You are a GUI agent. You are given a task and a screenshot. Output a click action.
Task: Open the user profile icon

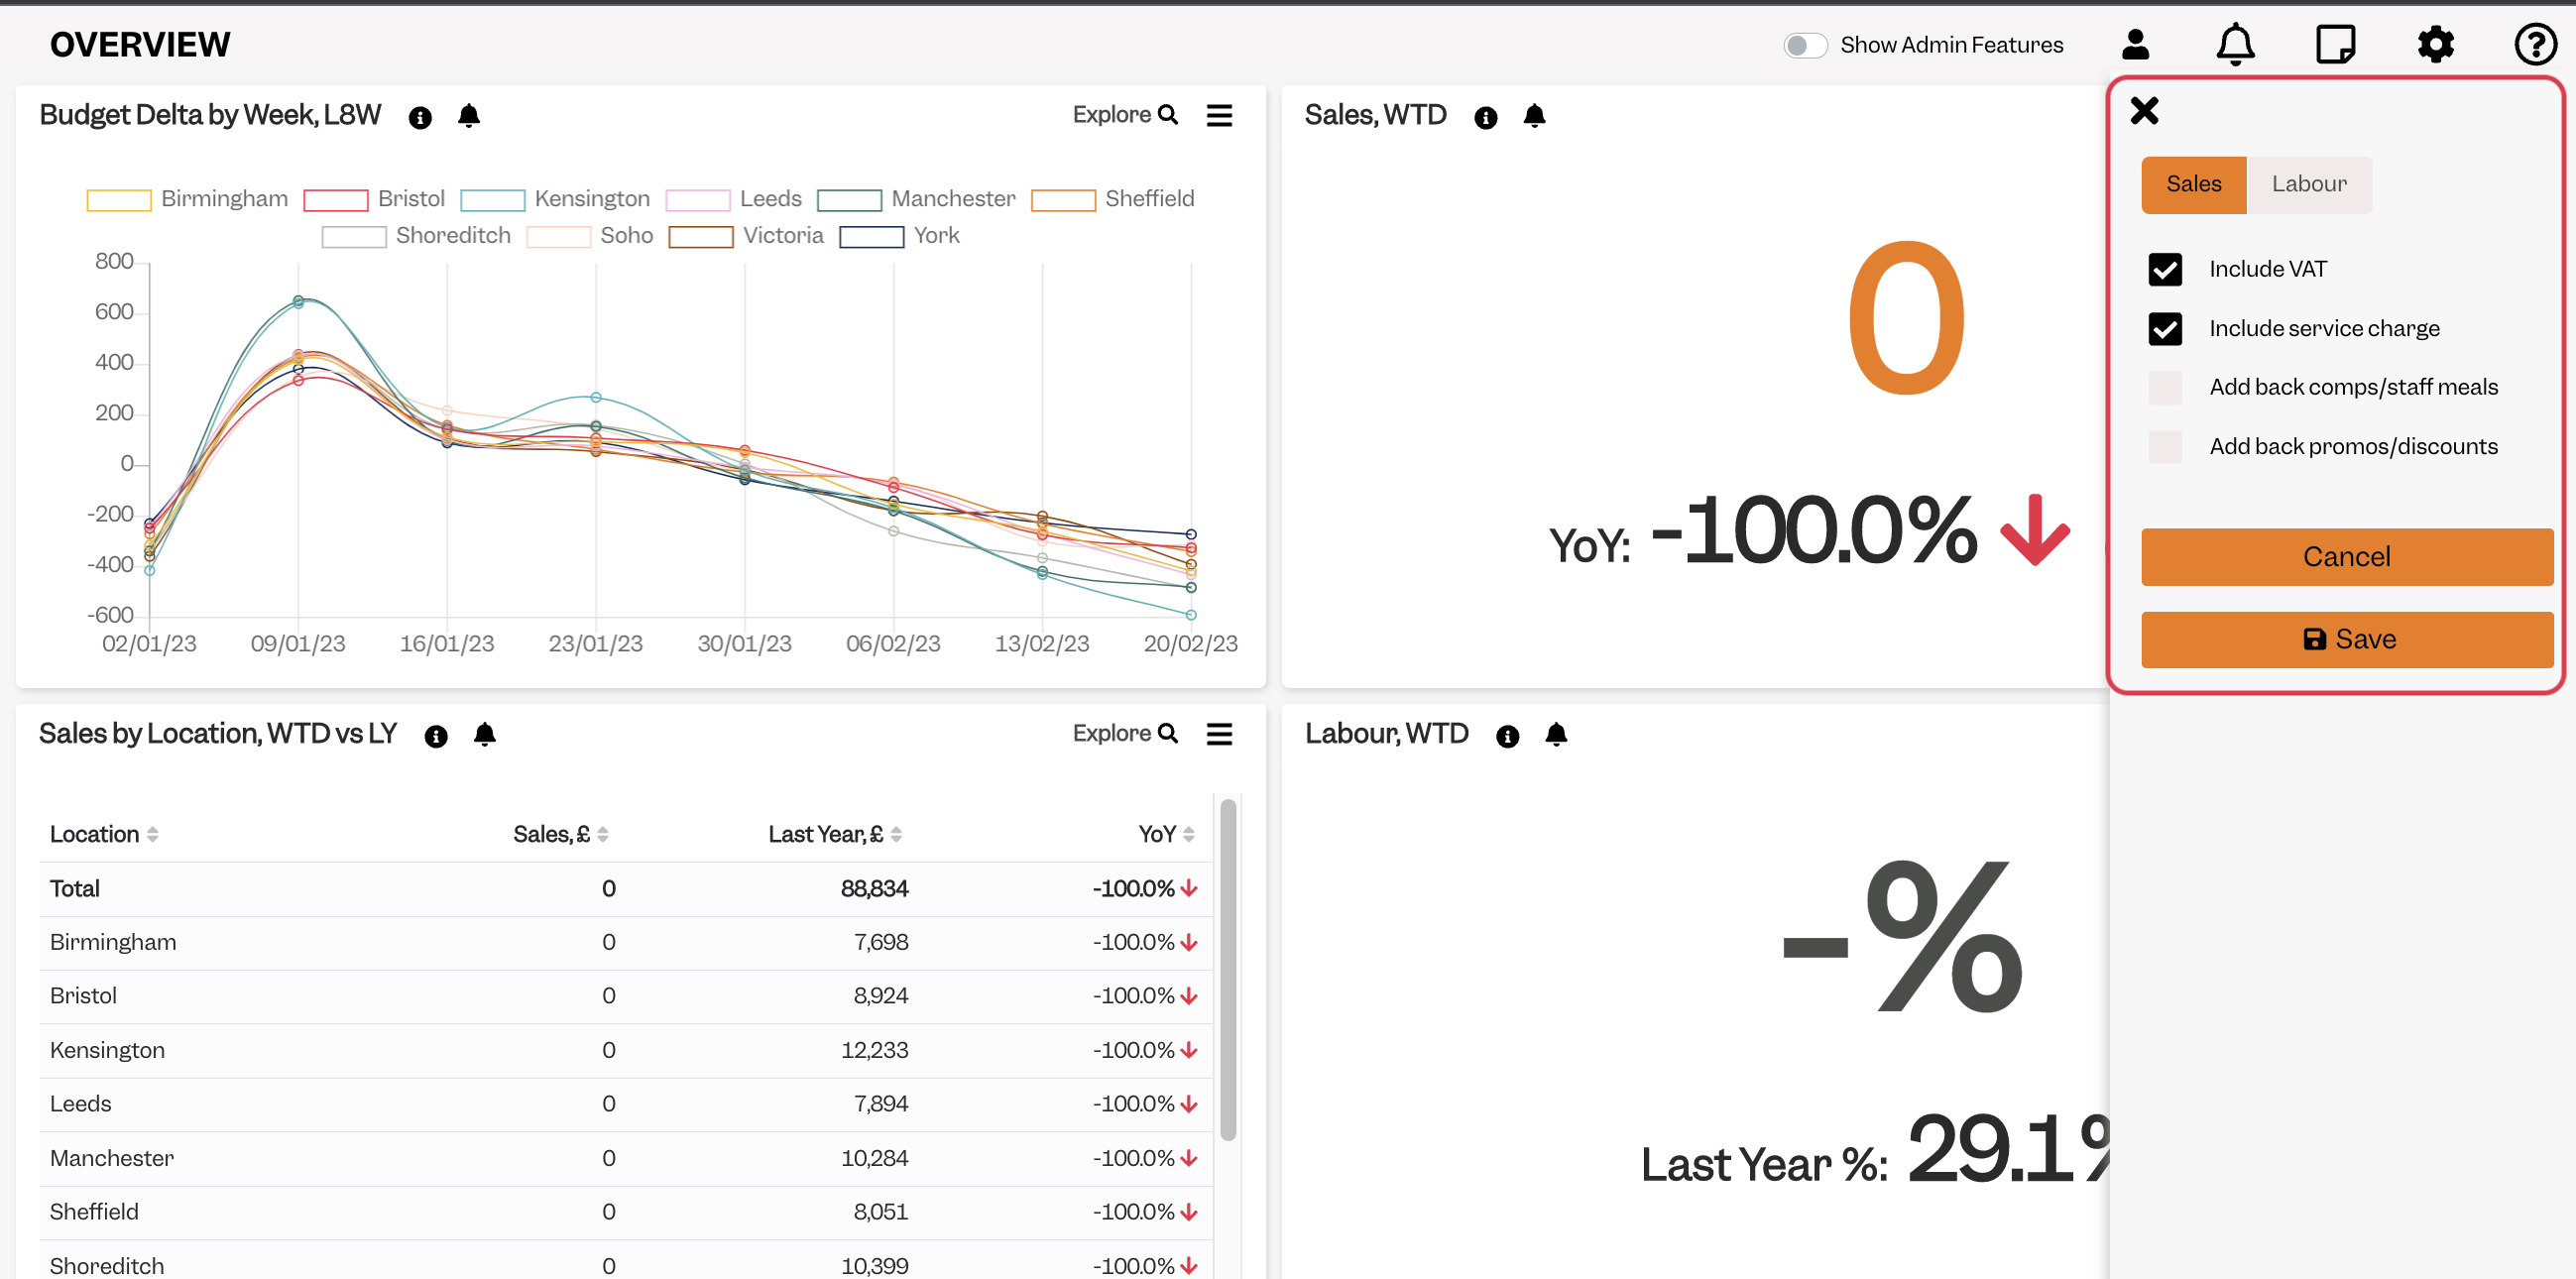pyautogui.click(x=2135, y=44)
